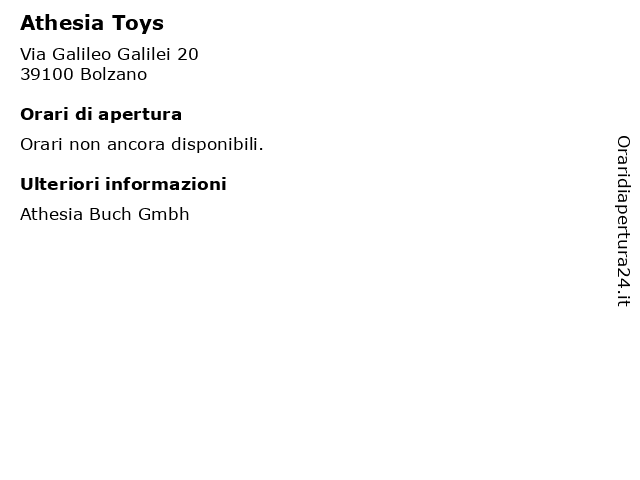
Task: Click the word Galilei in the street name
Action: pyautogui.click(x=144, y=54)
